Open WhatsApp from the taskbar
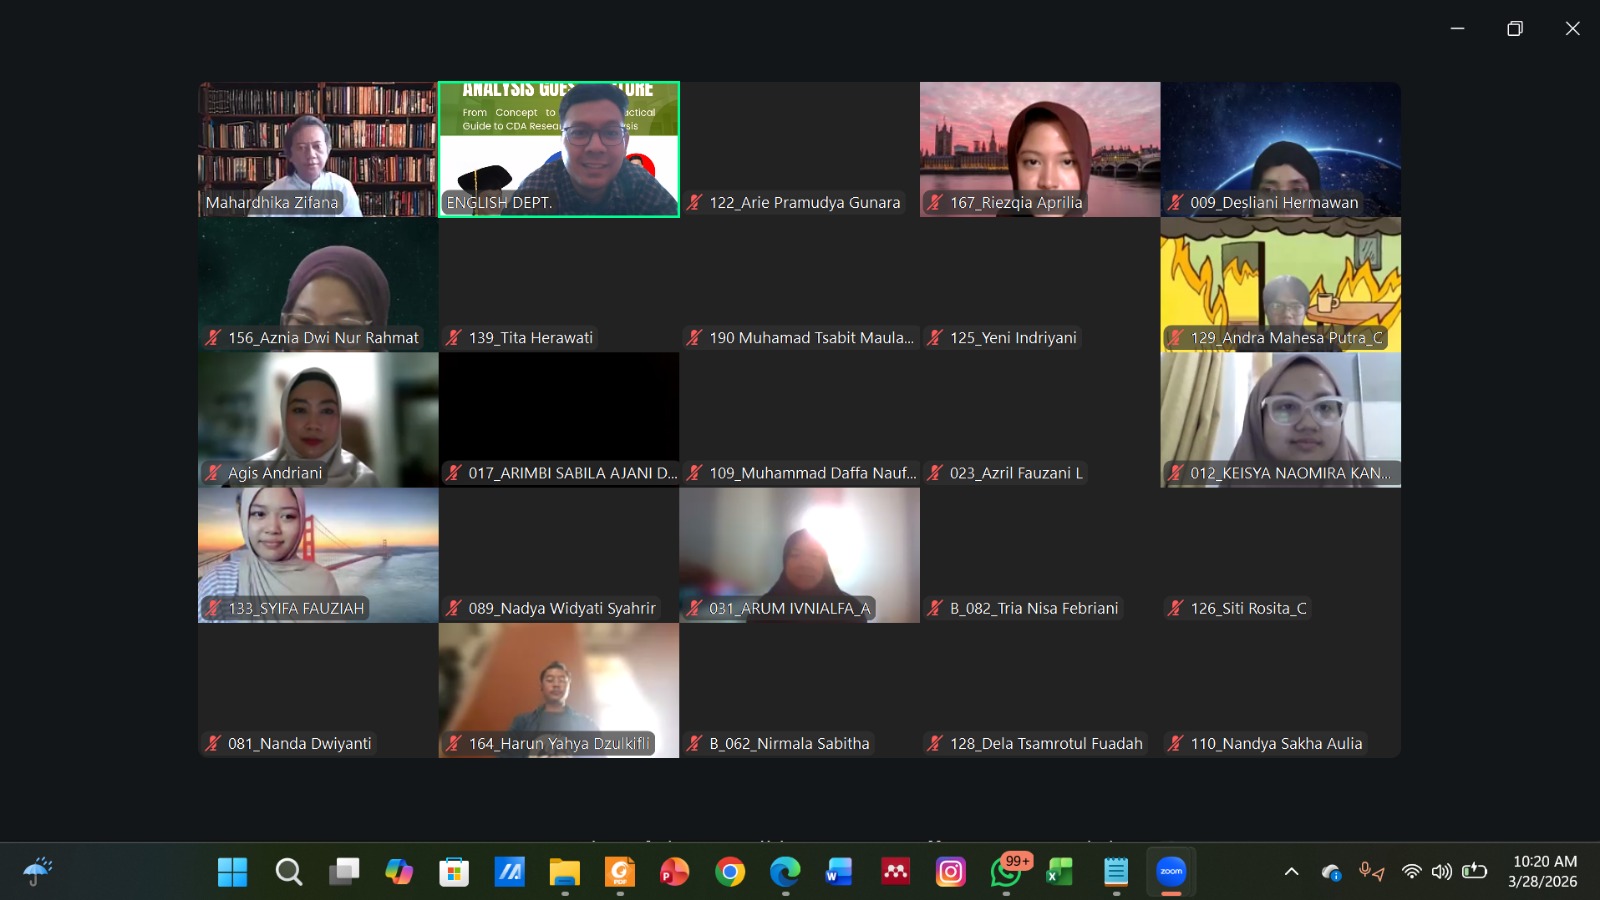Viewport: 1600px width, 900px height. [1005, 872]
